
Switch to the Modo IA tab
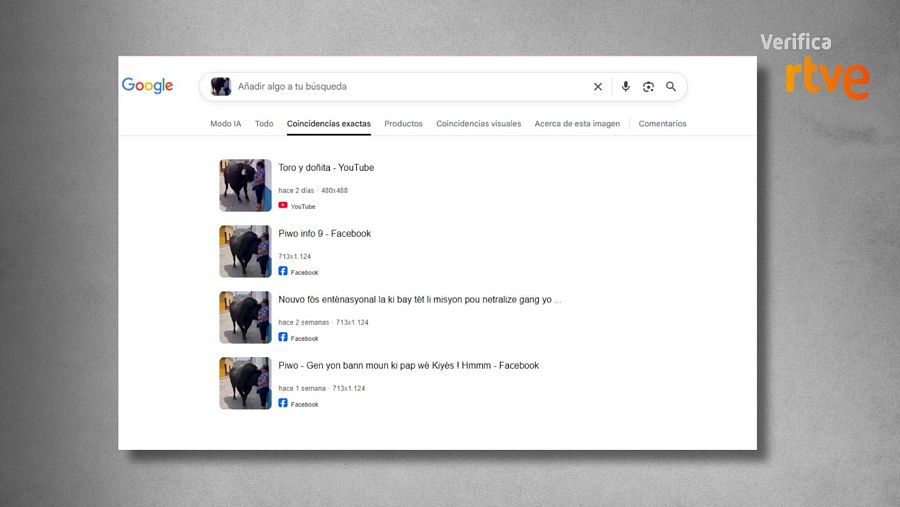pyautogui.click(x=226, y=123)
